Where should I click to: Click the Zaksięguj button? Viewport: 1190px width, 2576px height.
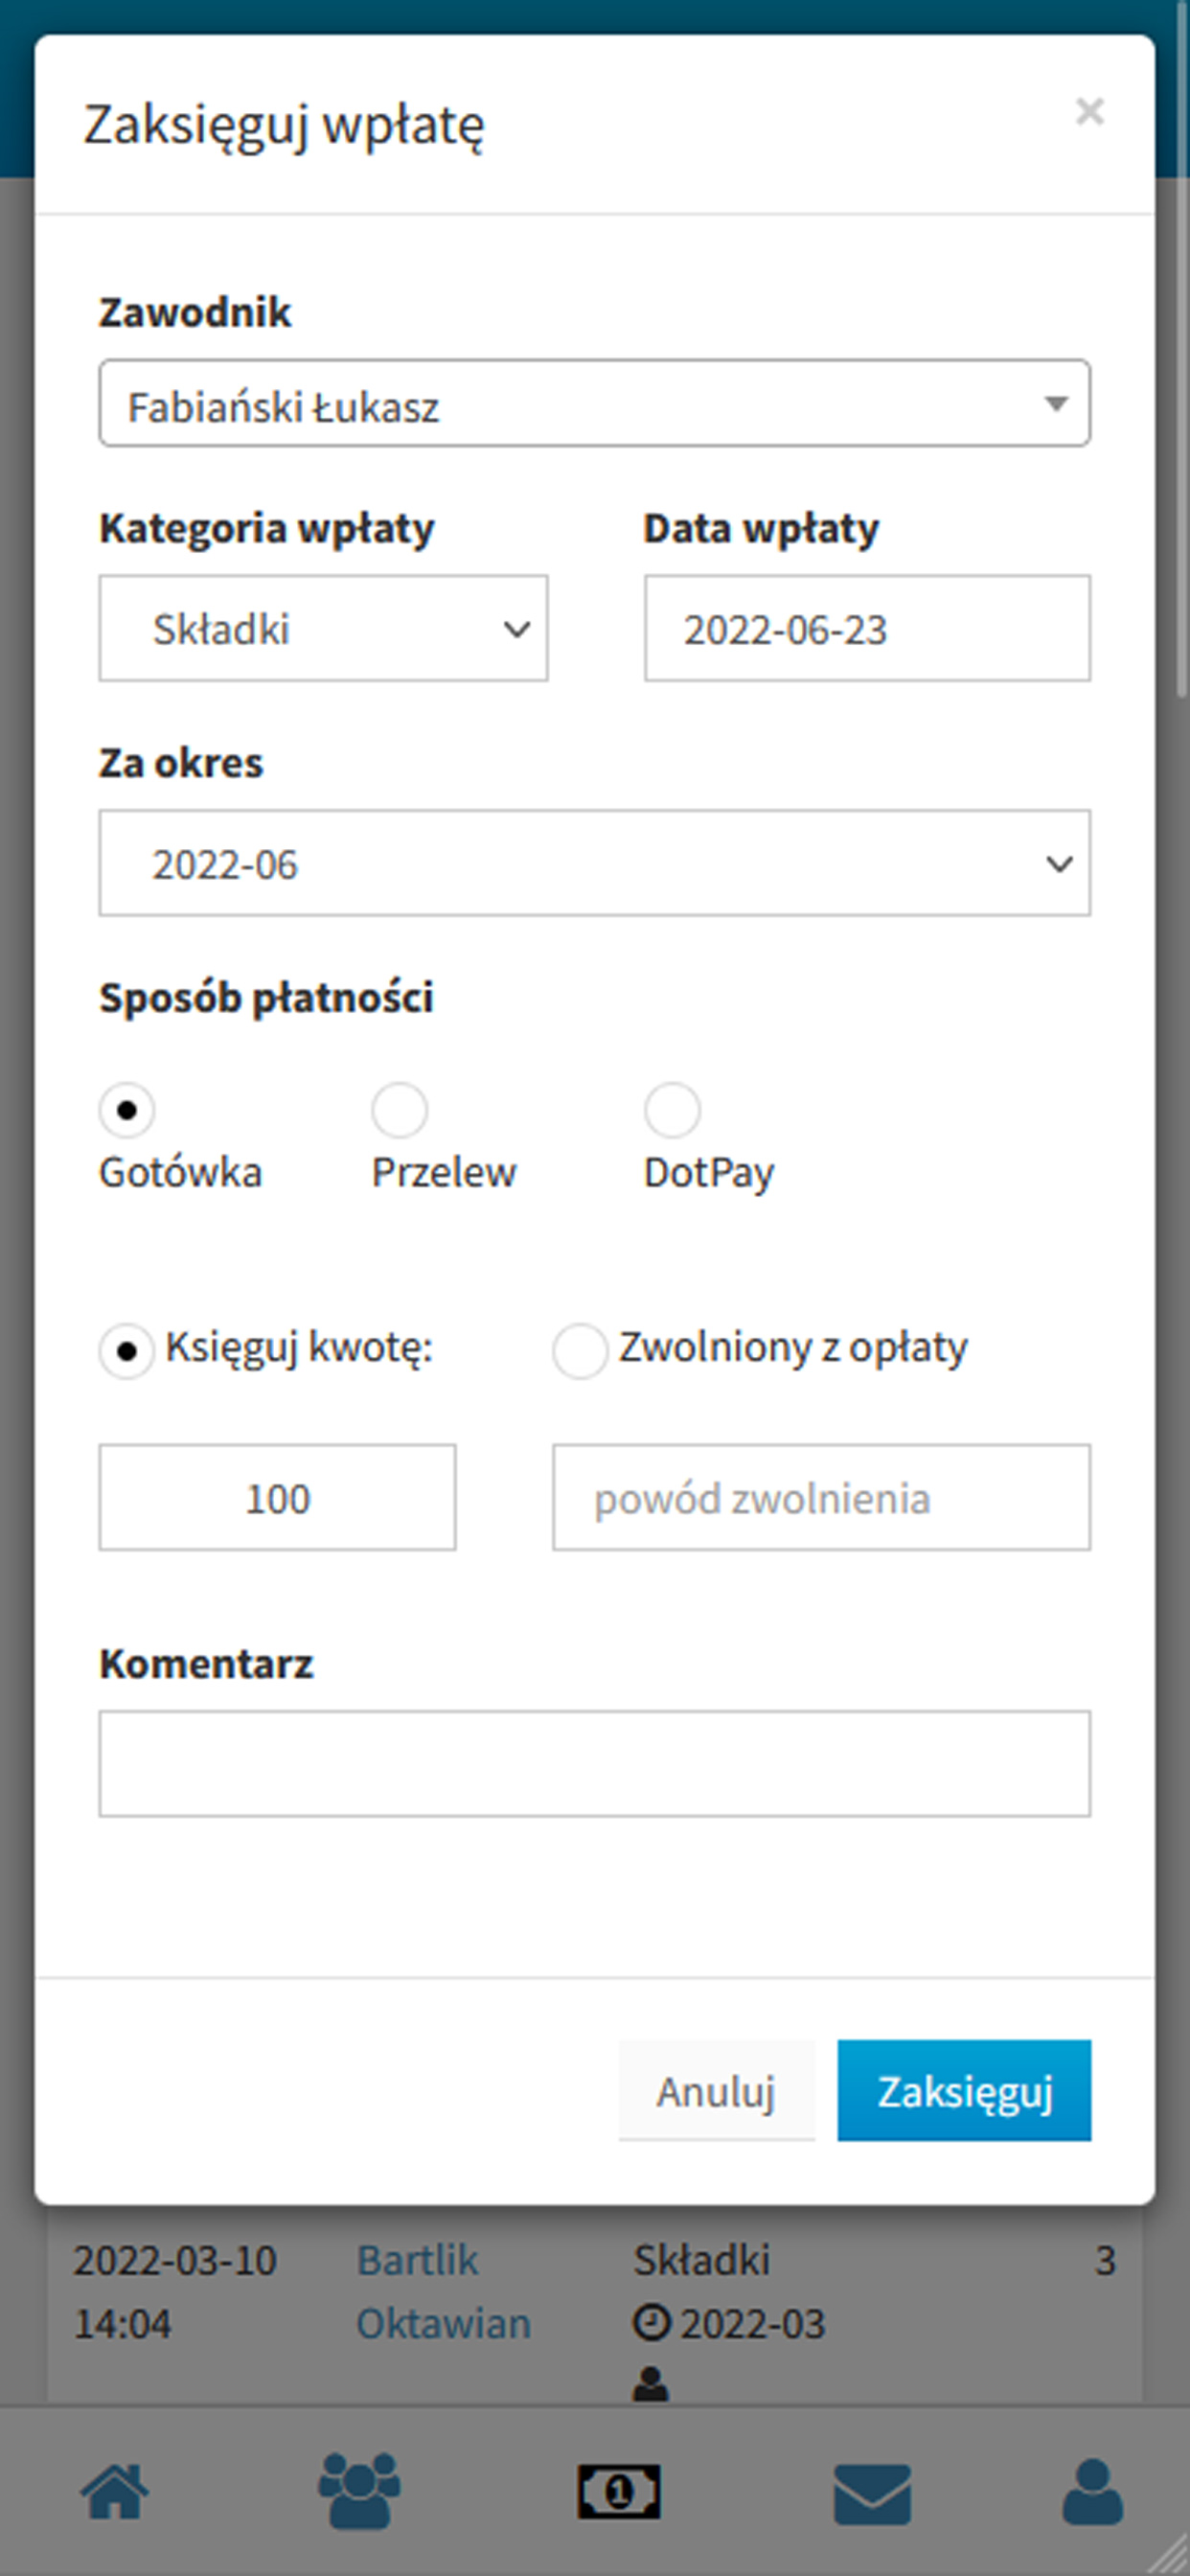(964, 2091)
